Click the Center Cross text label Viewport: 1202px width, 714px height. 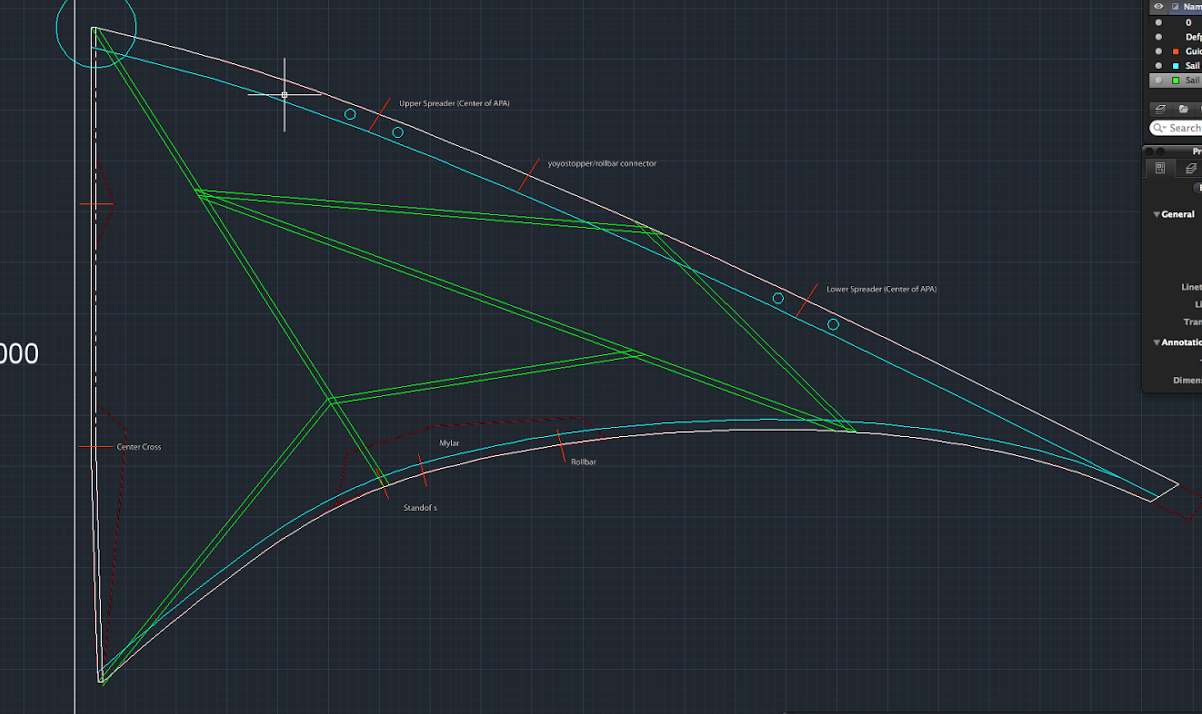(138, 447)
